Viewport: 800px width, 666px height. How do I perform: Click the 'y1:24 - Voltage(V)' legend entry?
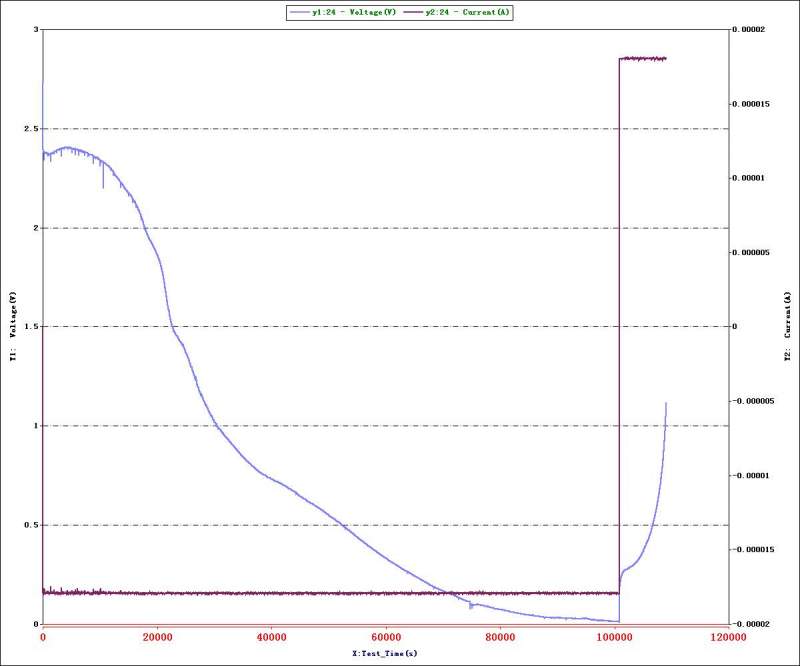[x=343, y=12]
